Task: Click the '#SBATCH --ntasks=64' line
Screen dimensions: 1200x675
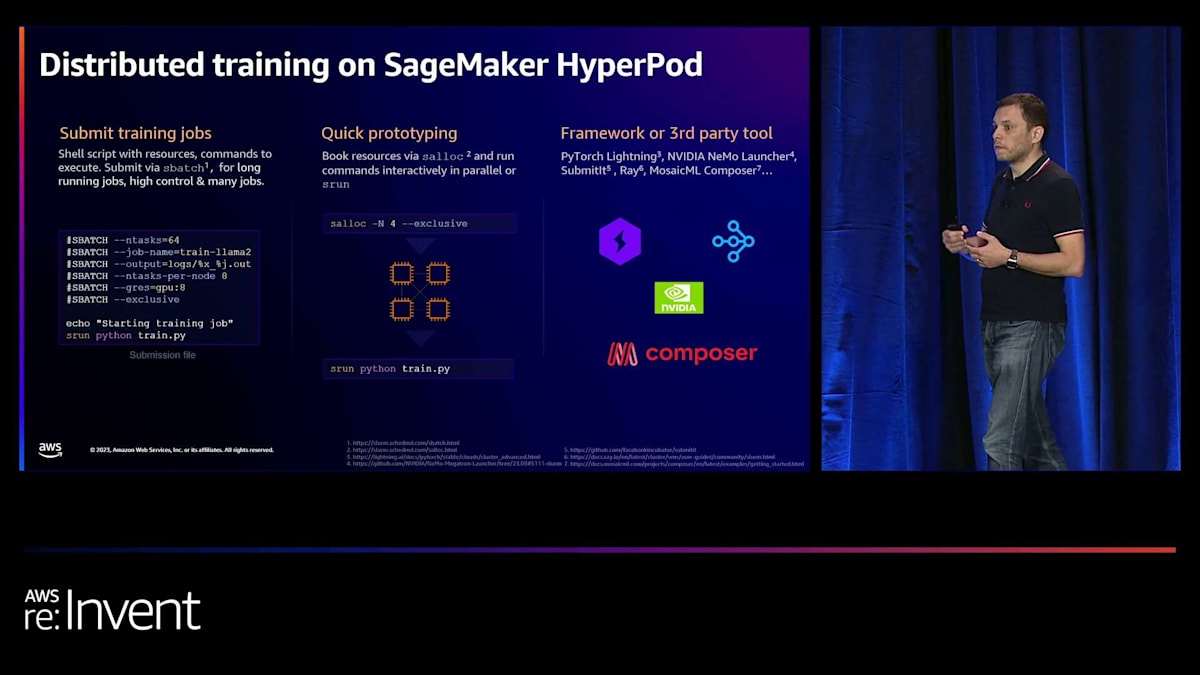Action: tap(123, 240)
